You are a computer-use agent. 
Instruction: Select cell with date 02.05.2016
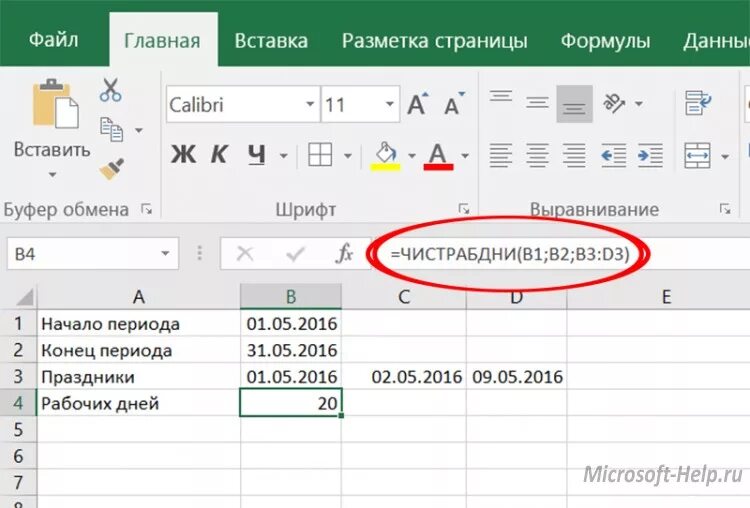coord(404,377)
